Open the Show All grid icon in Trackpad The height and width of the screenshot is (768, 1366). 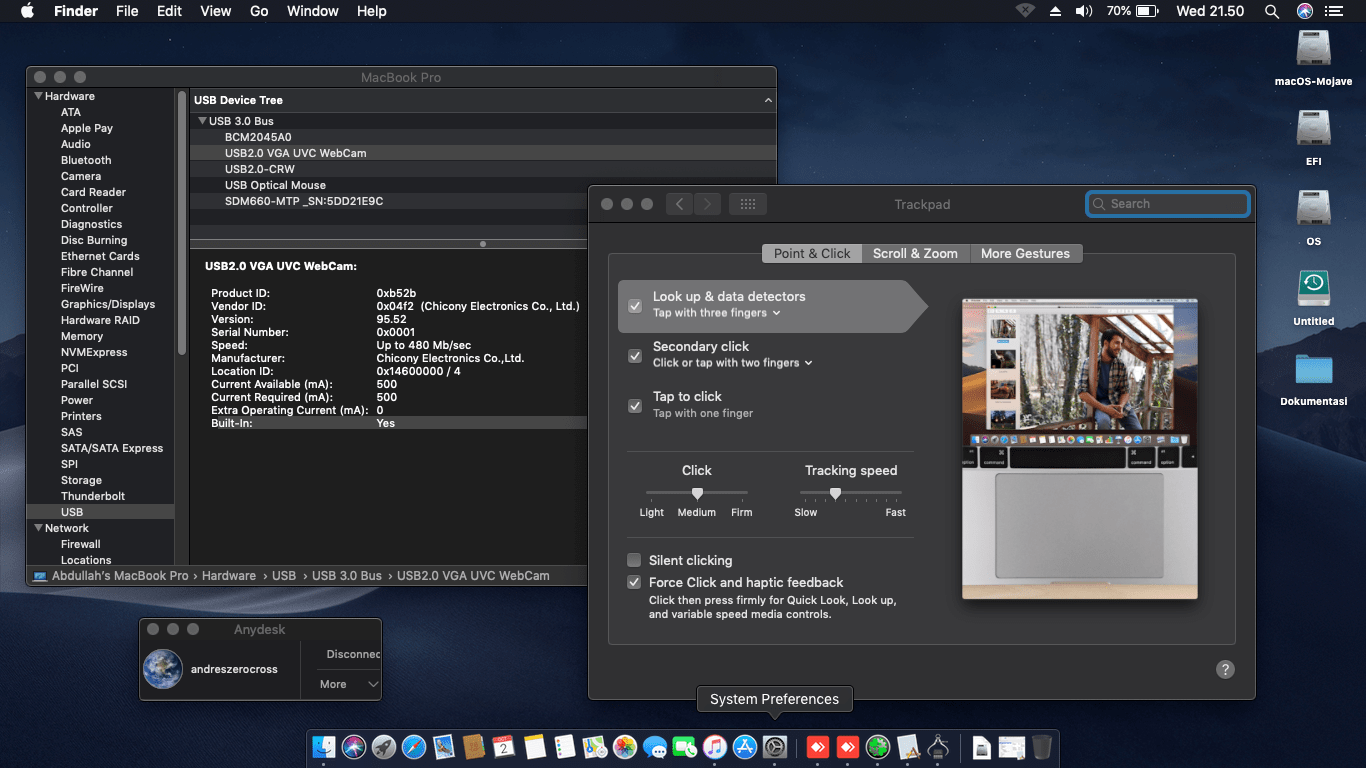(x=747, y=204)
